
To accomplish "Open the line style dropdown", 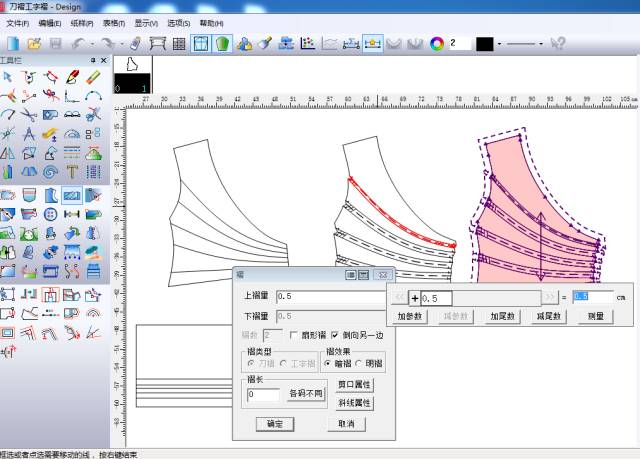I will pos(540,44).
